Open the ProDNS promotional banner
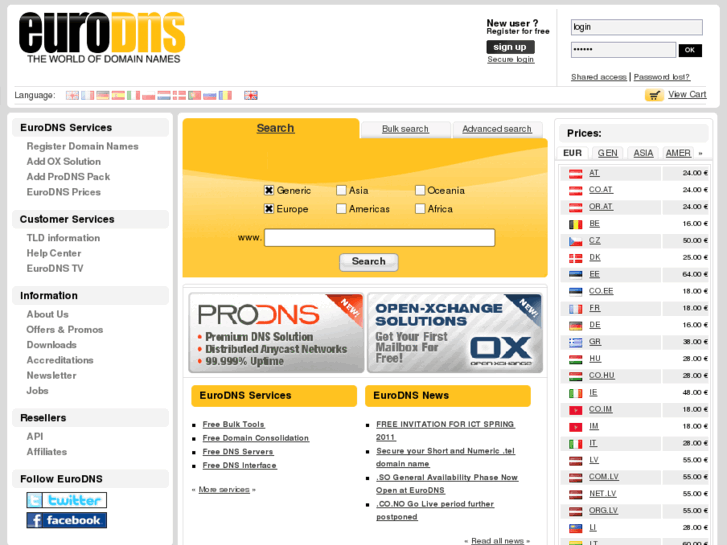 (276, 333)
